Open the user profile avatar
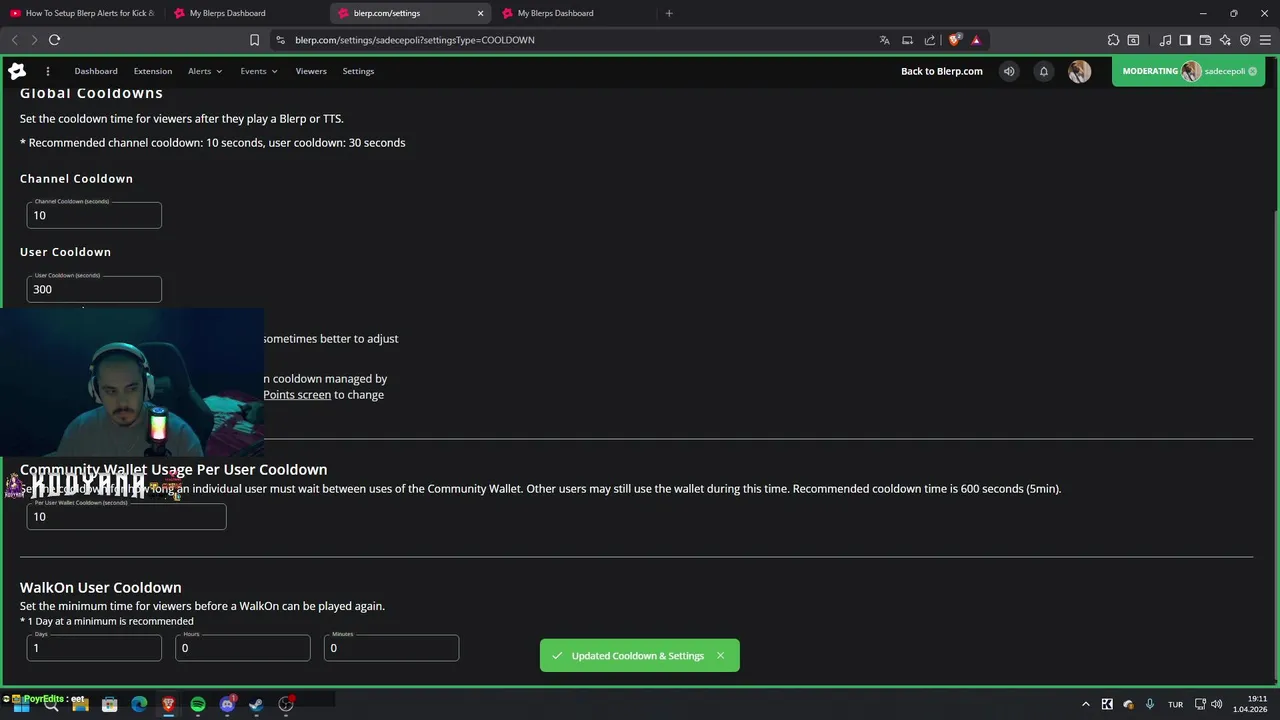The image size is (1280, 720). point(1079,71)
